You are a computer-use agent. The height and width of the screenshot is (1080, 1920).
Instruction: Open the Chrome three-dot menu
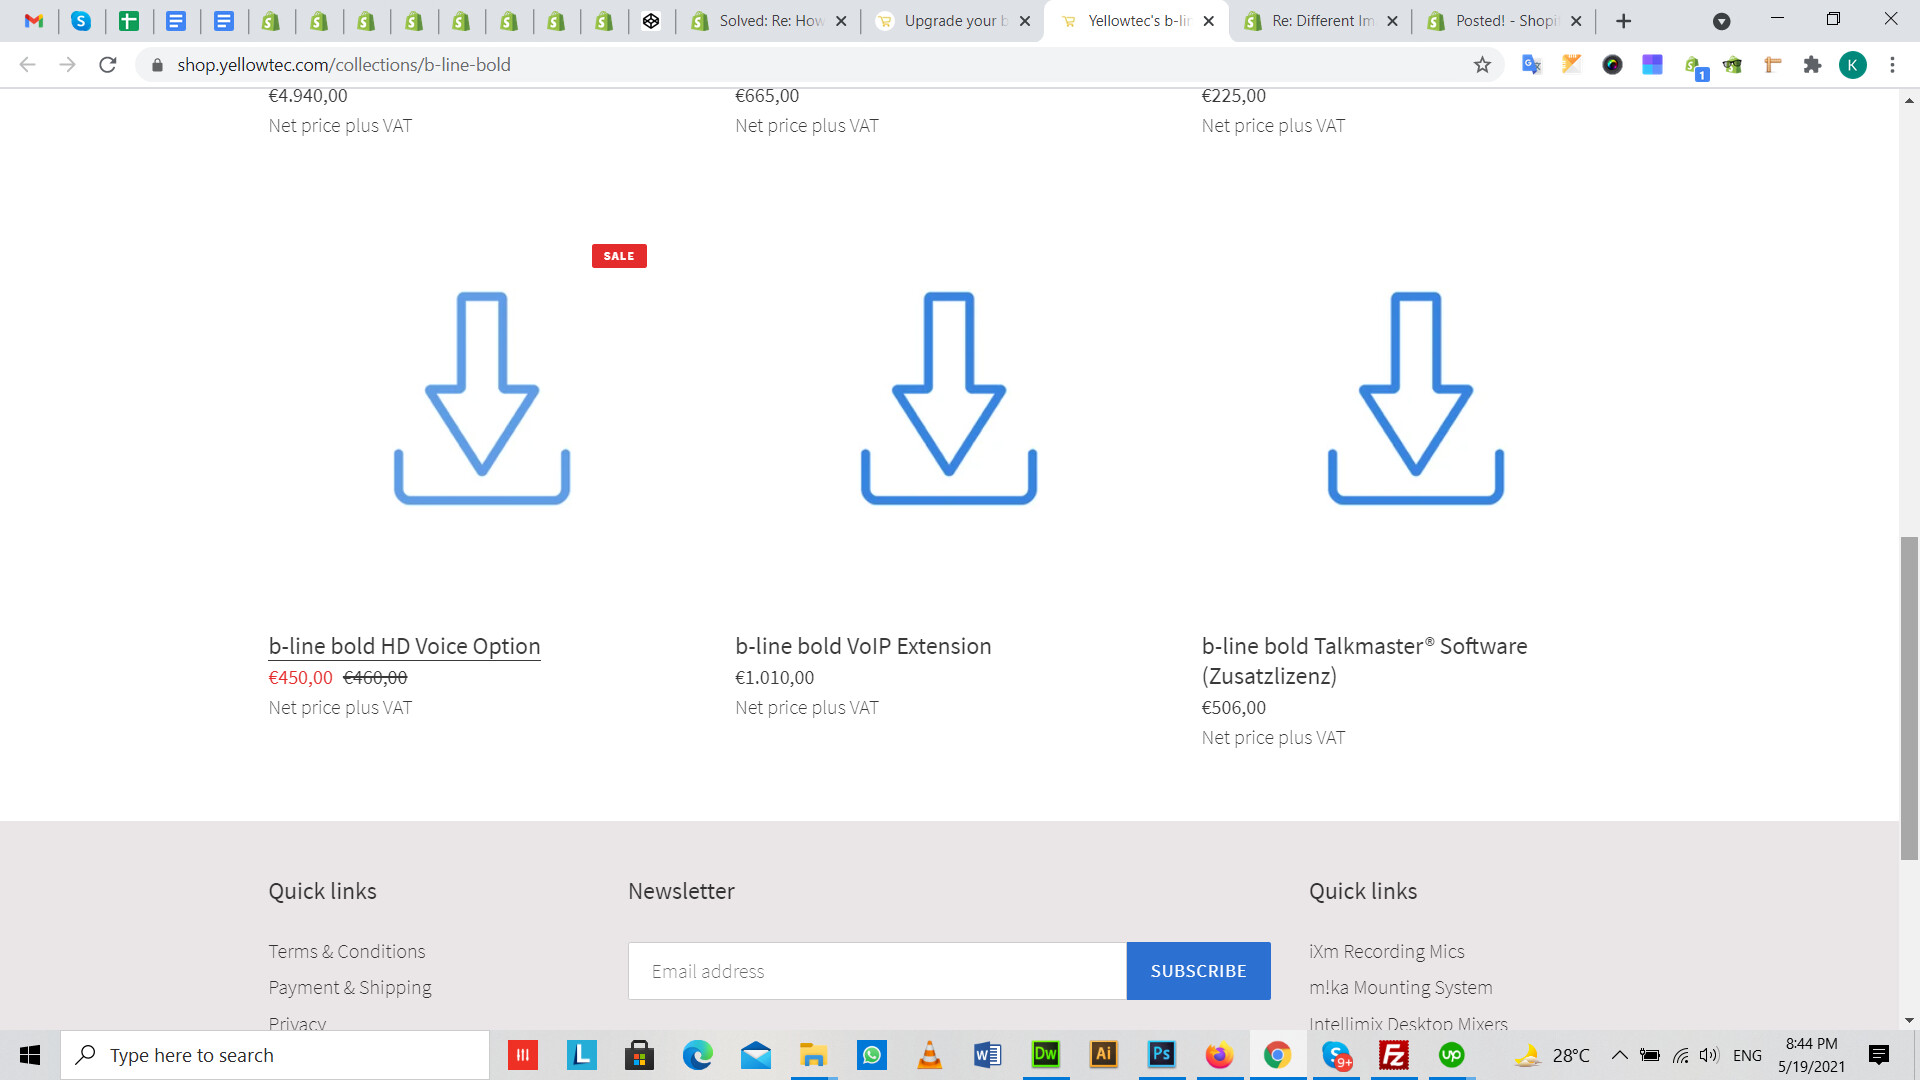pos(1892,65)
